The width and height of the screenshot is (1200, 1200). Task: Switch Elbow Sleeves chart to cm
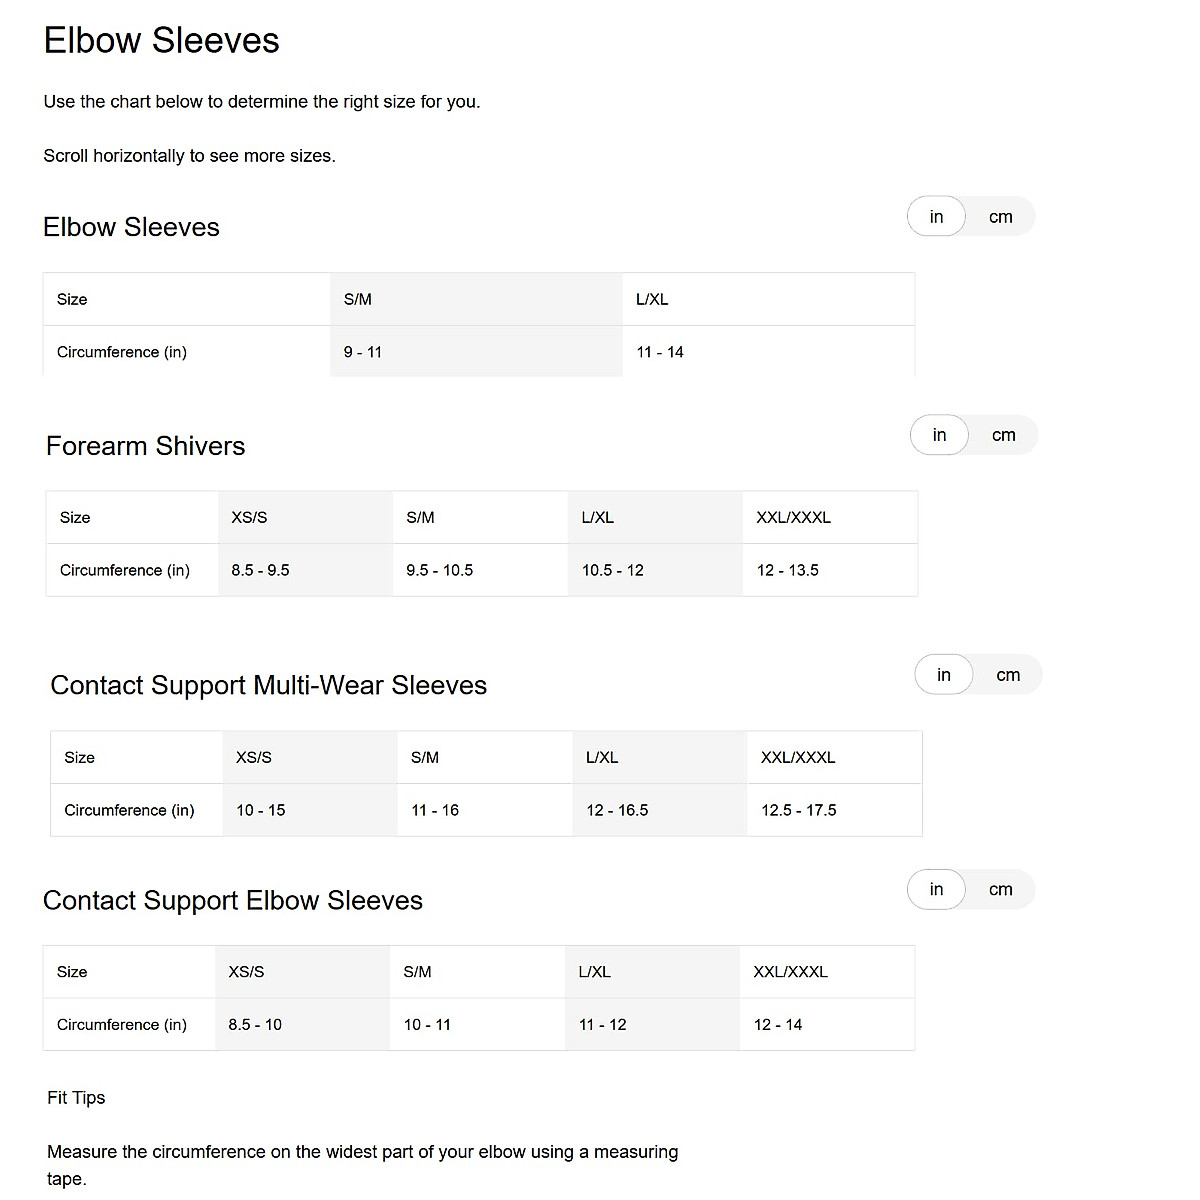[x=1001, y=217]
